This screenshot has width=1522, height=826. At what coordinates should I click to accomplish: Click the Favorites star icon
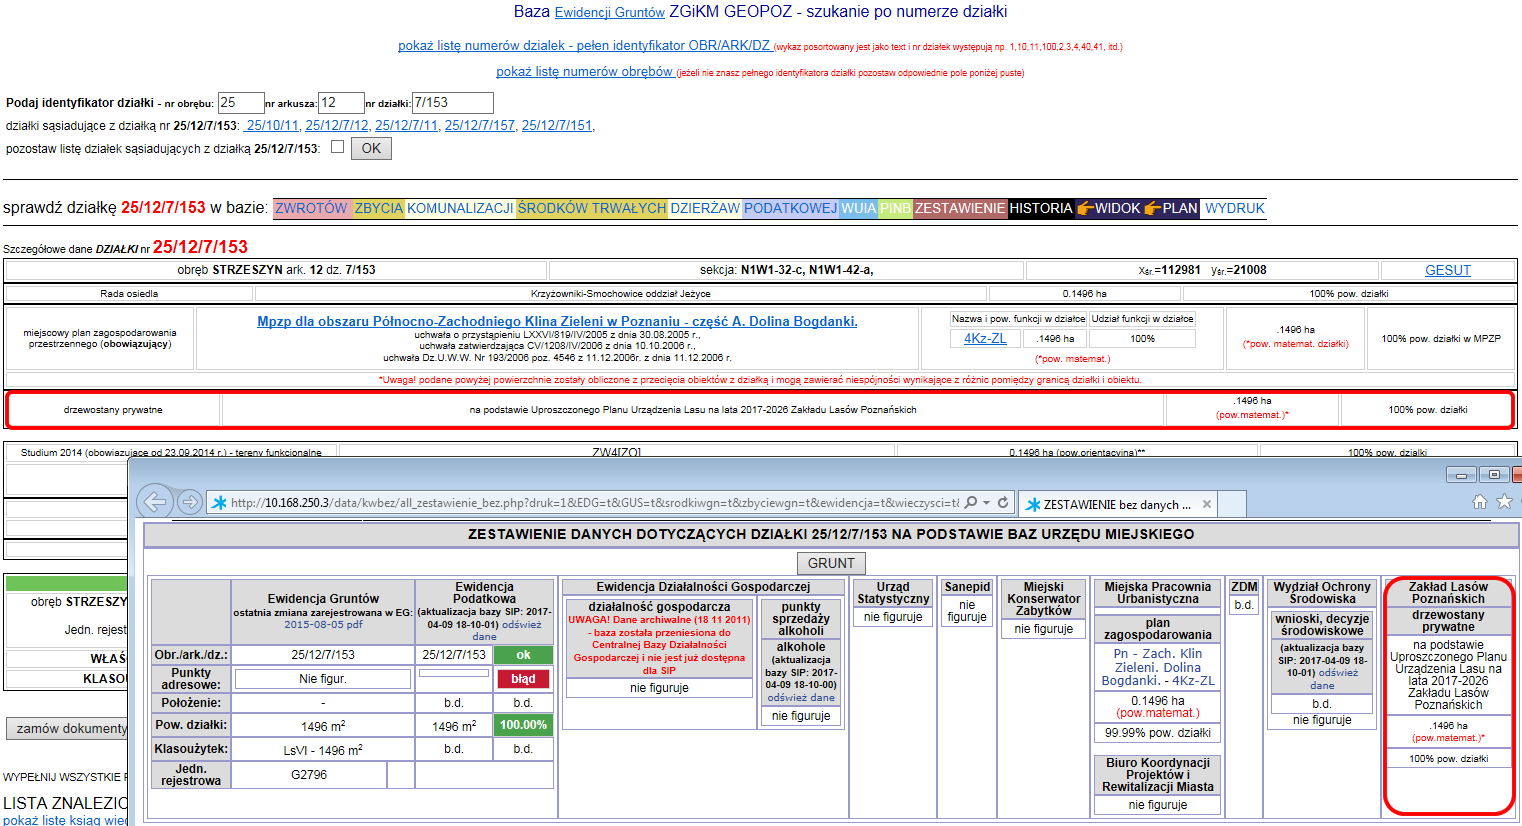pos(1504,502)
